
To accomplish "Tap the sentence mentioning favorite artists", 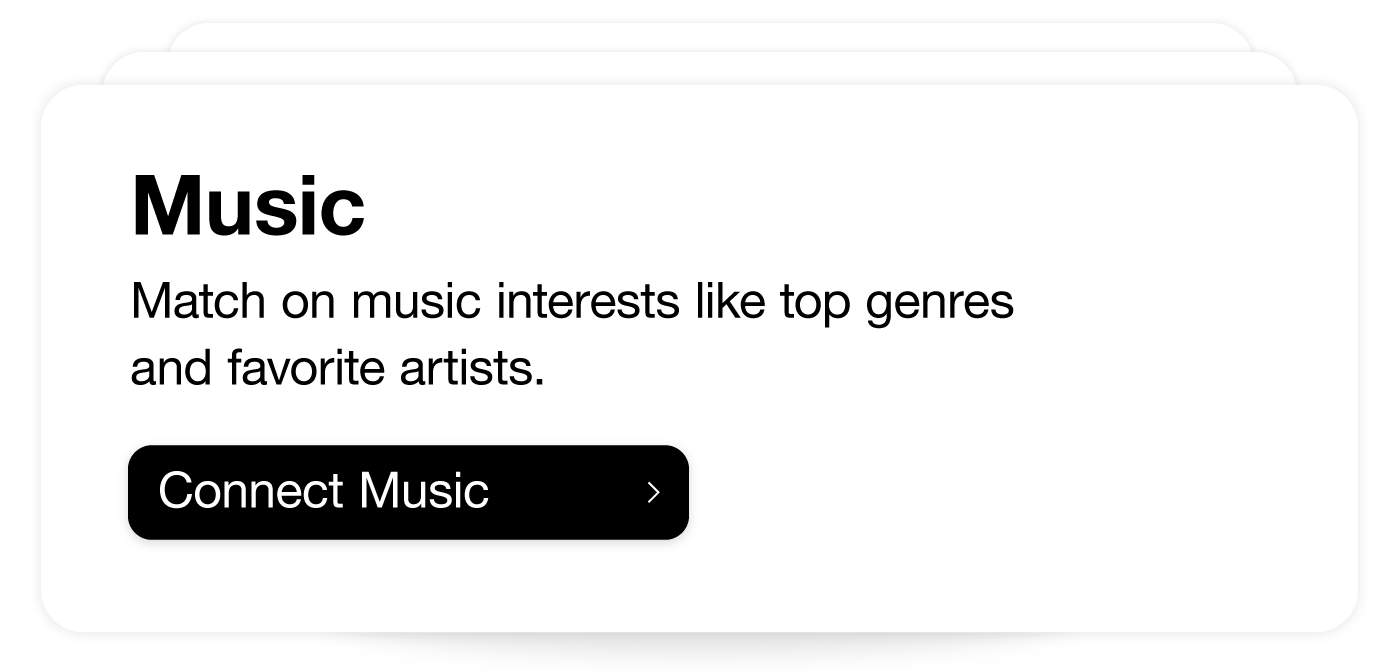I will pyautogui.click(x=337, y=369).
